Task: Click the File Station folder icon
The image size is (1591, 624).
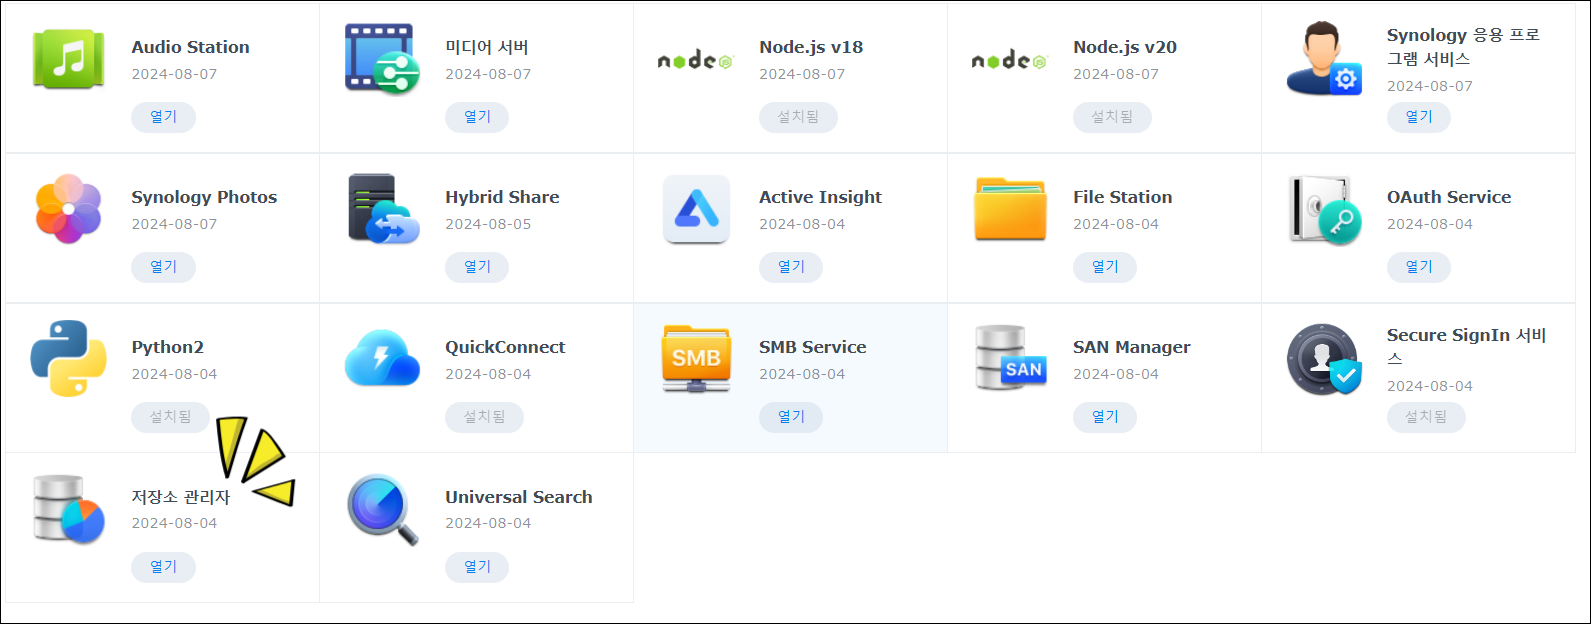Action: click(1010, 209)
